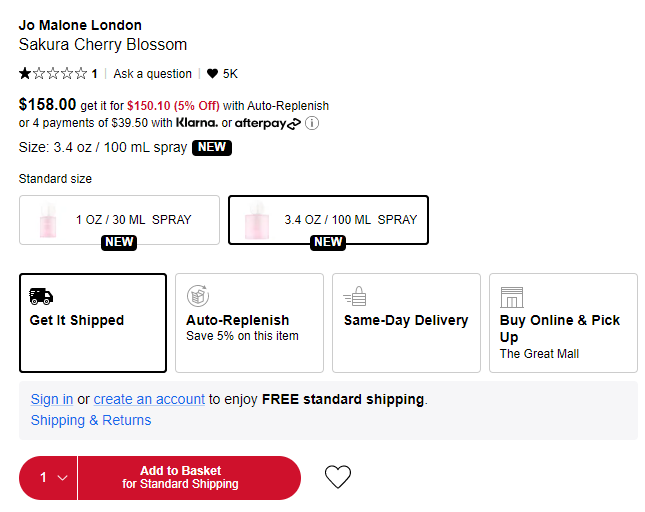Pick Buy Online & Pick Up option
This screenshot has width=645, height=512.
coord(563,322)
